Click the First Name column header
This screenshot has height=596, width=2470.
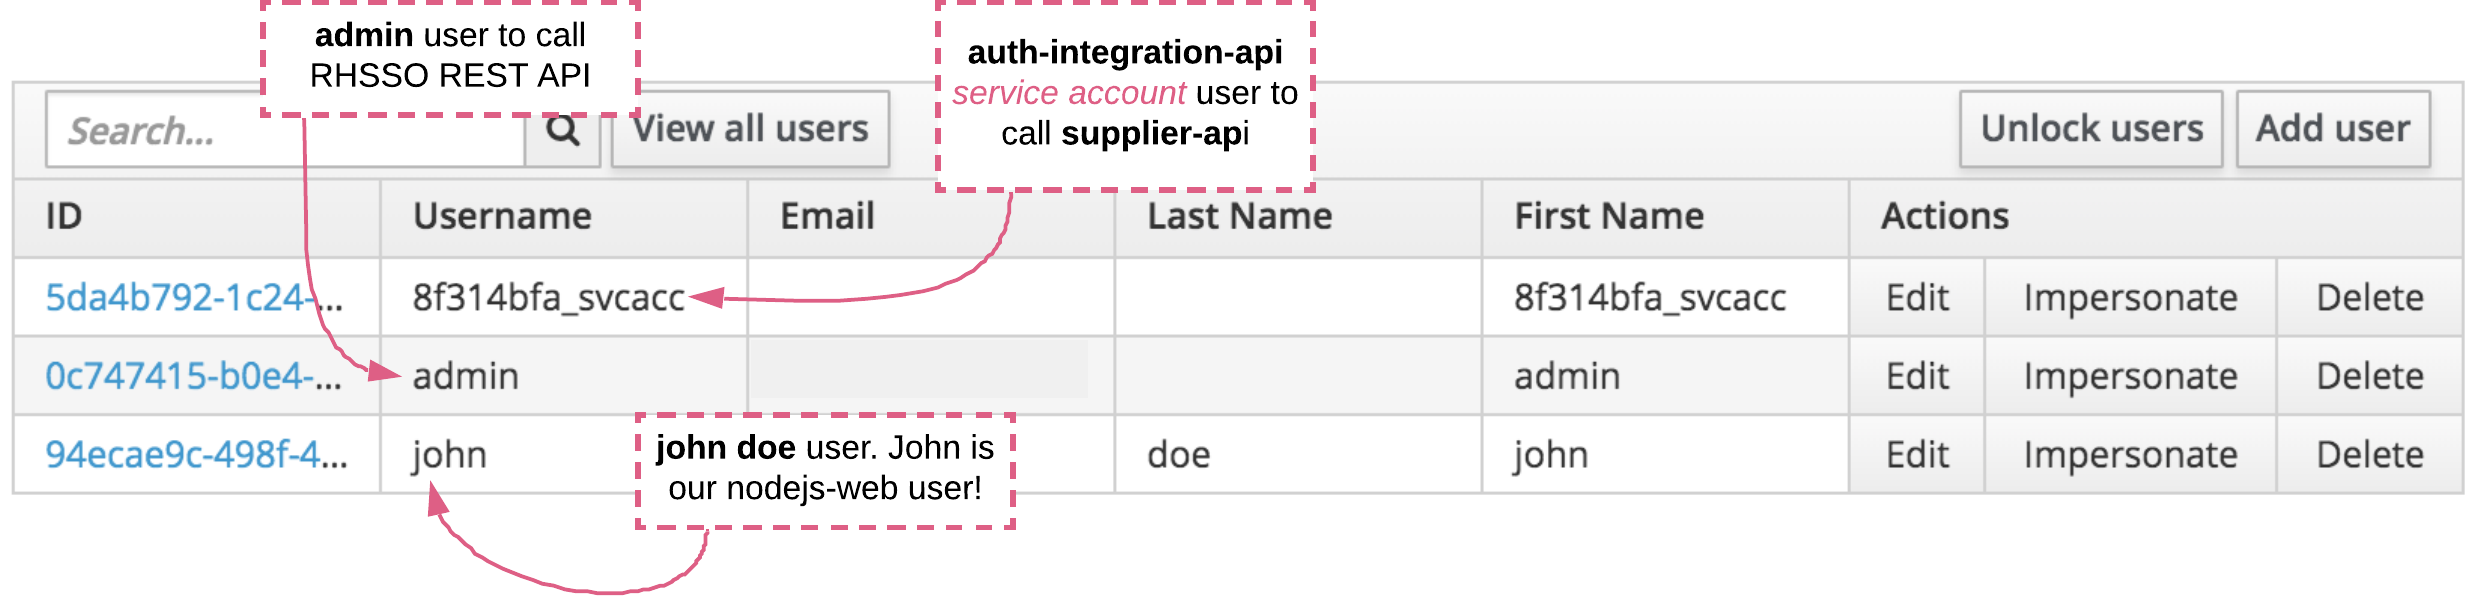(1608, 217)
